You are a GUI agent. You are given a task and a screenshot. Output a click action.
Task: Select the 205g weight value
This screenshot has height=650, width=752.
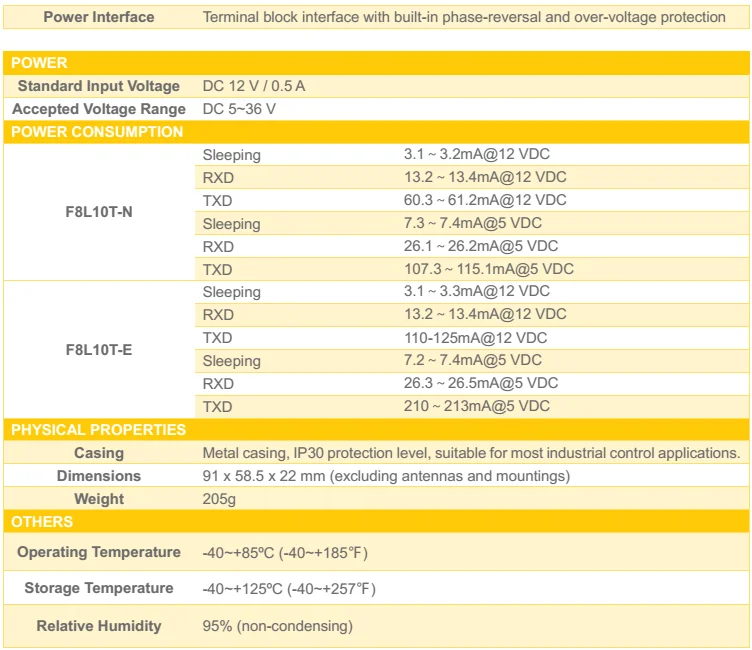(219, 499)
